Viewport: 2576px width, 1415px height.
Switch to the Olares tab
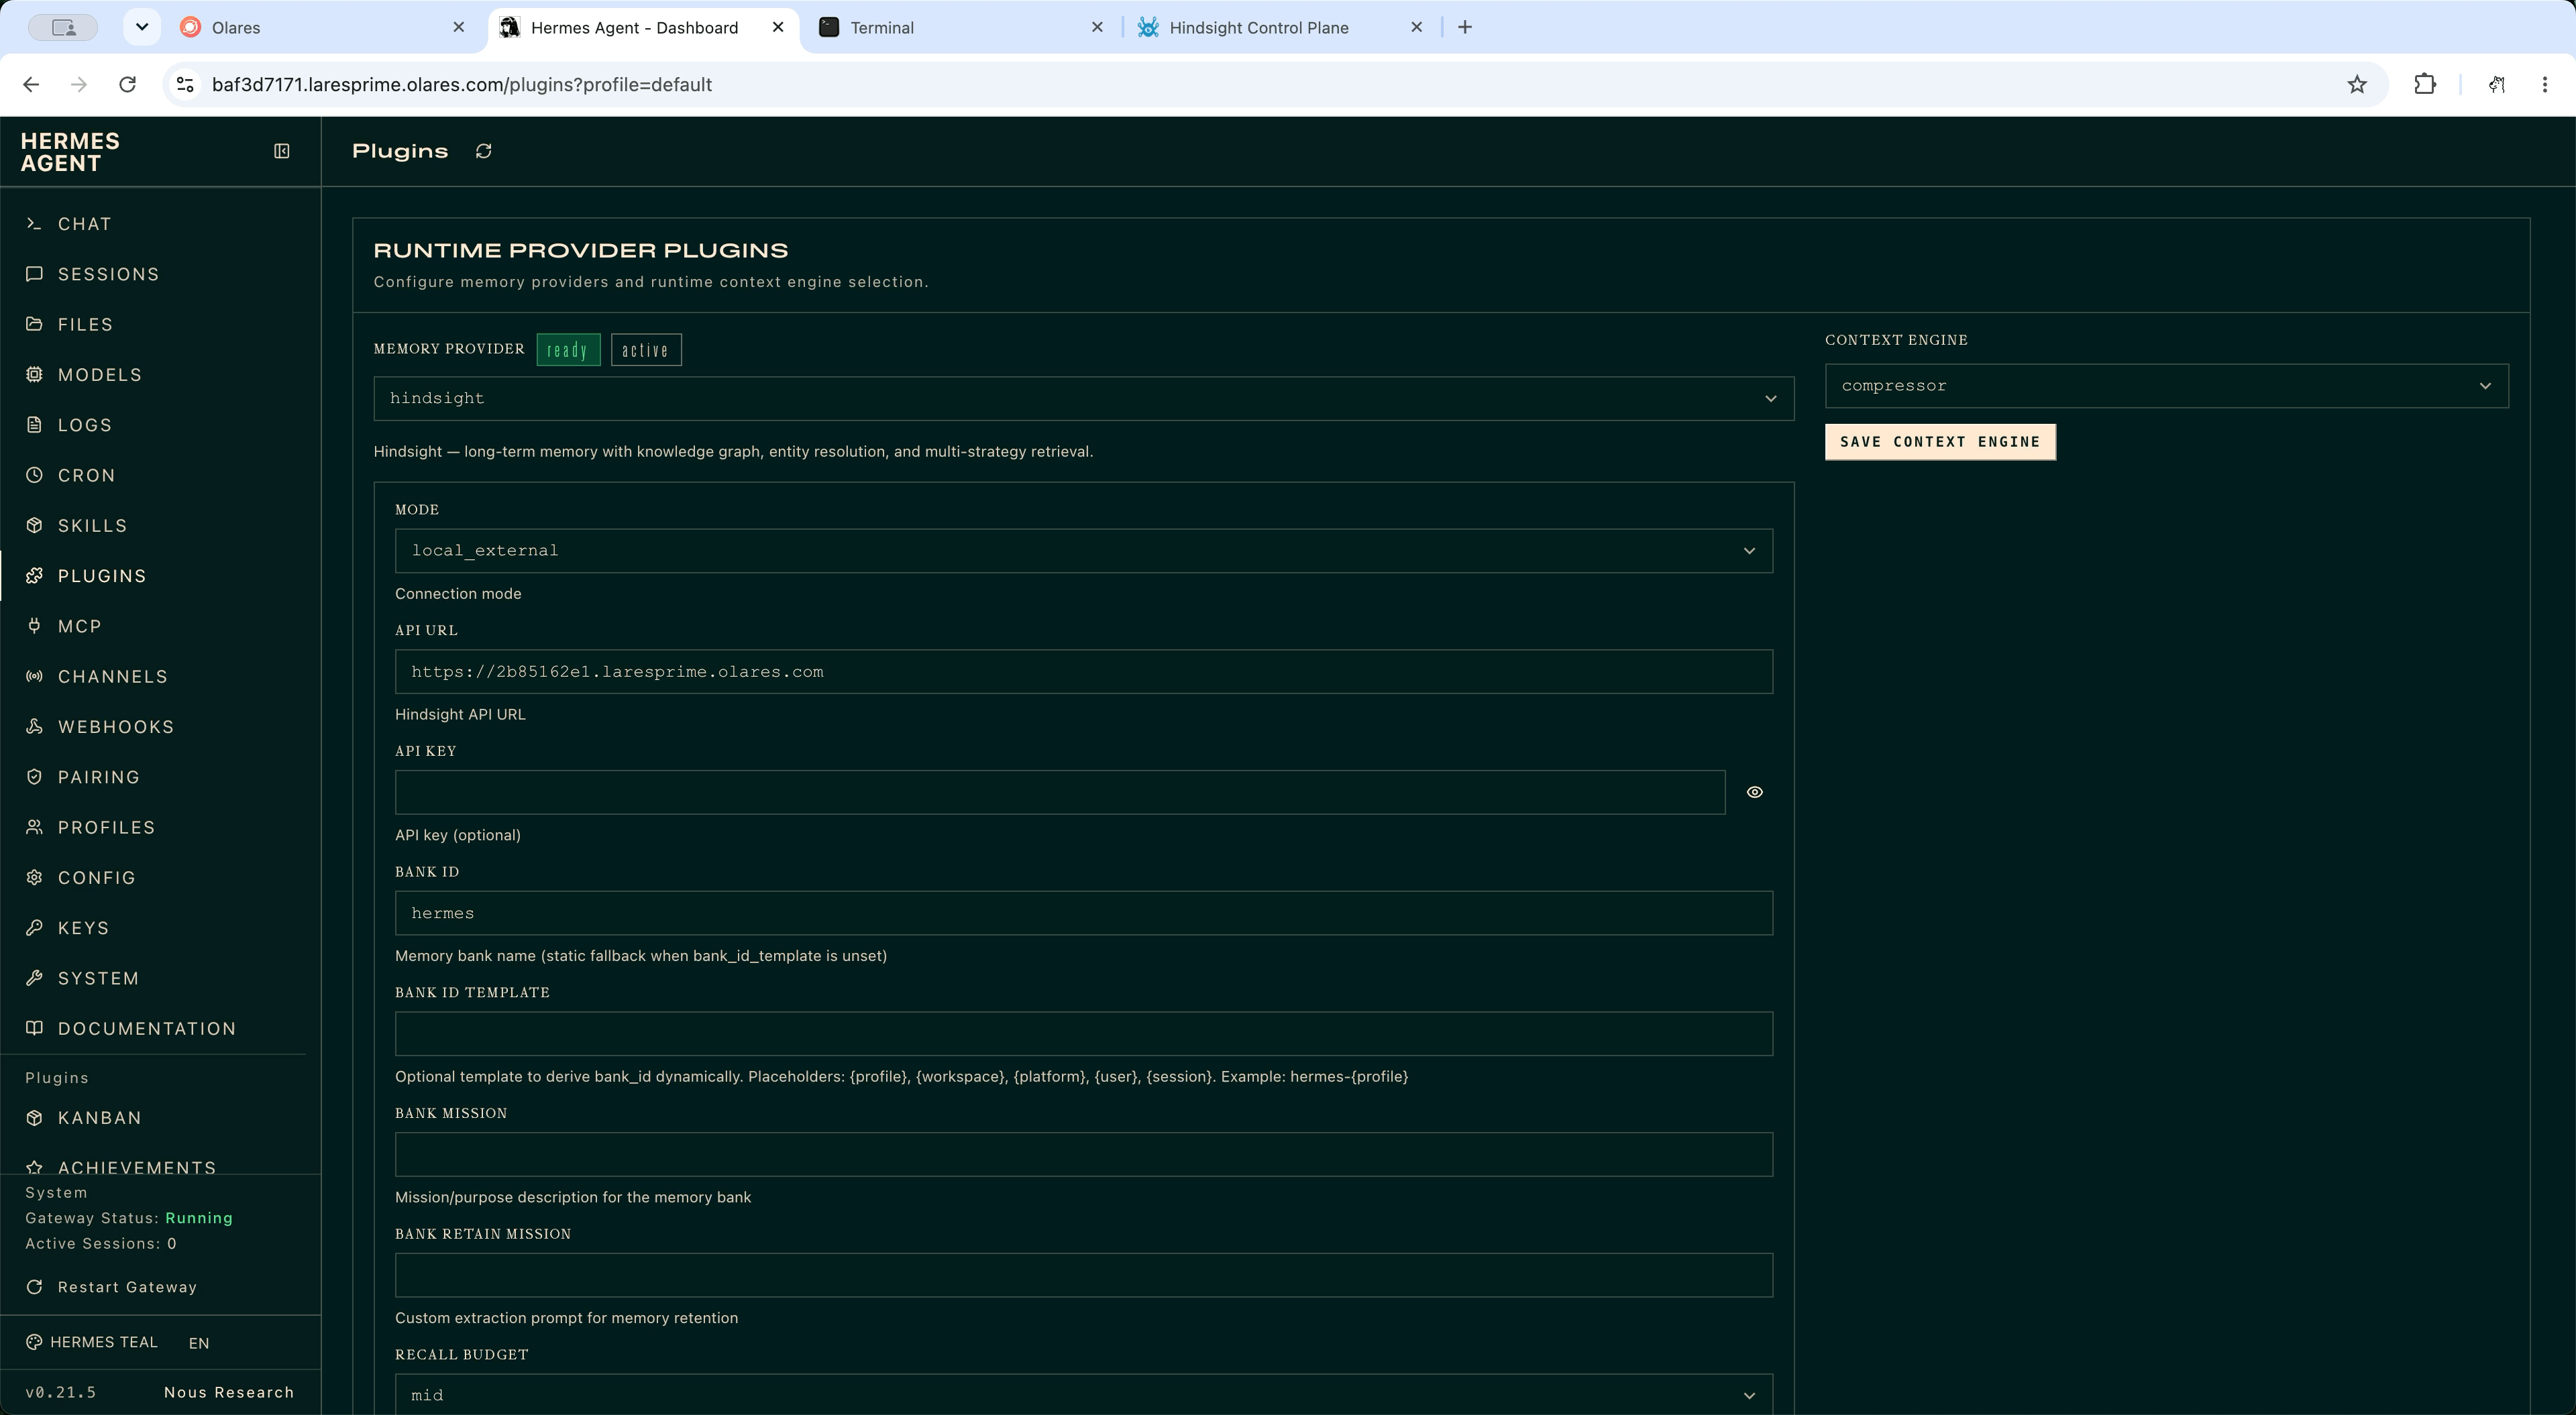pos(322,27)
